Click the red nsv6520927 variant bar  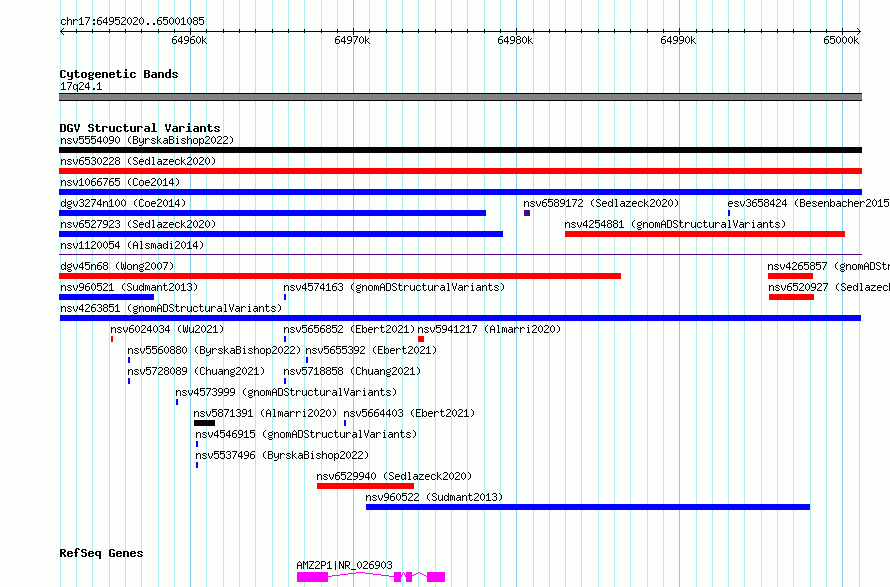(x=791, y=297)
